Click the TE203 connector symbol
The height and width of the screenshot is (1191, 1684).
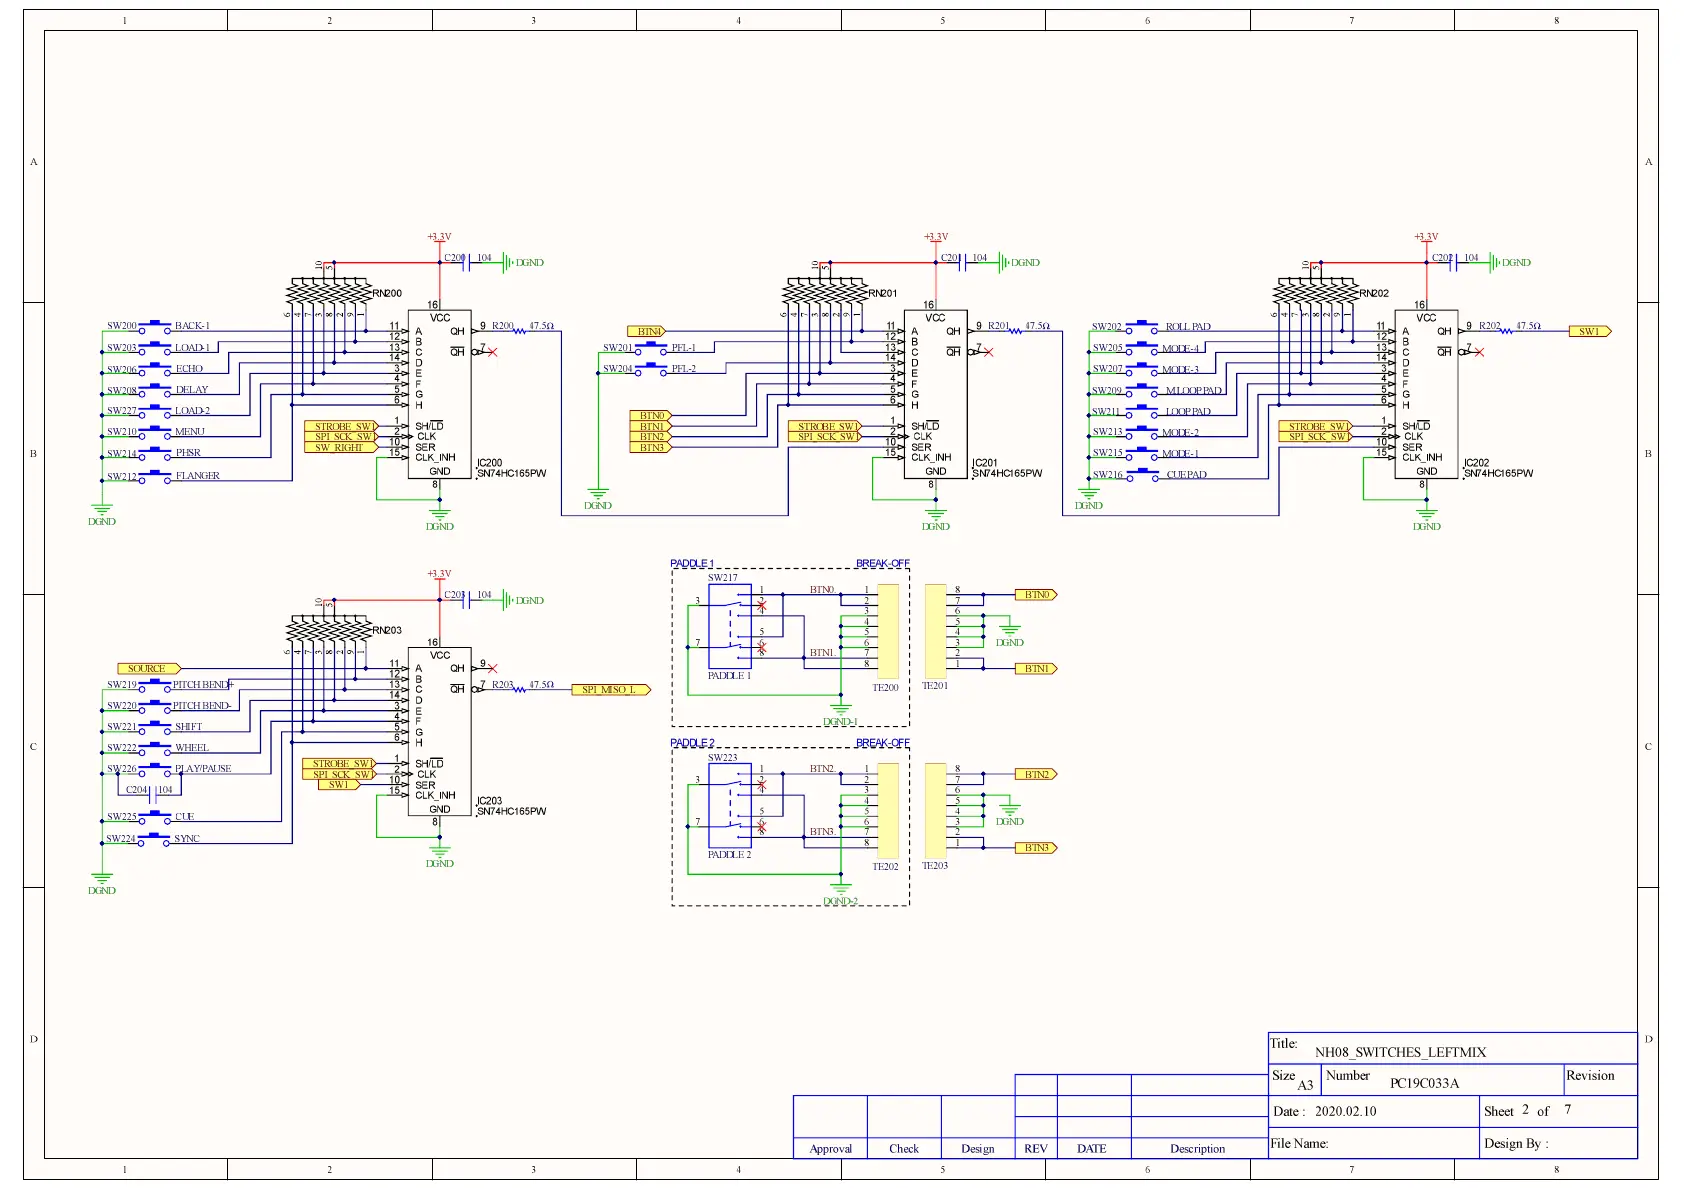pyautogui.click(x=935, y=811)
